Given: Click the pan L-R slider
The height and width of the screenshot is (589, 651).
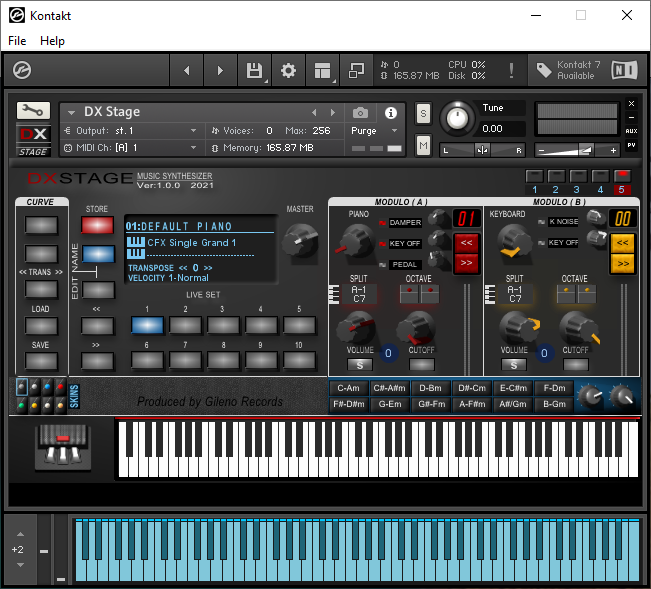Looking at the screenshot, I should [x=482, y=150].
